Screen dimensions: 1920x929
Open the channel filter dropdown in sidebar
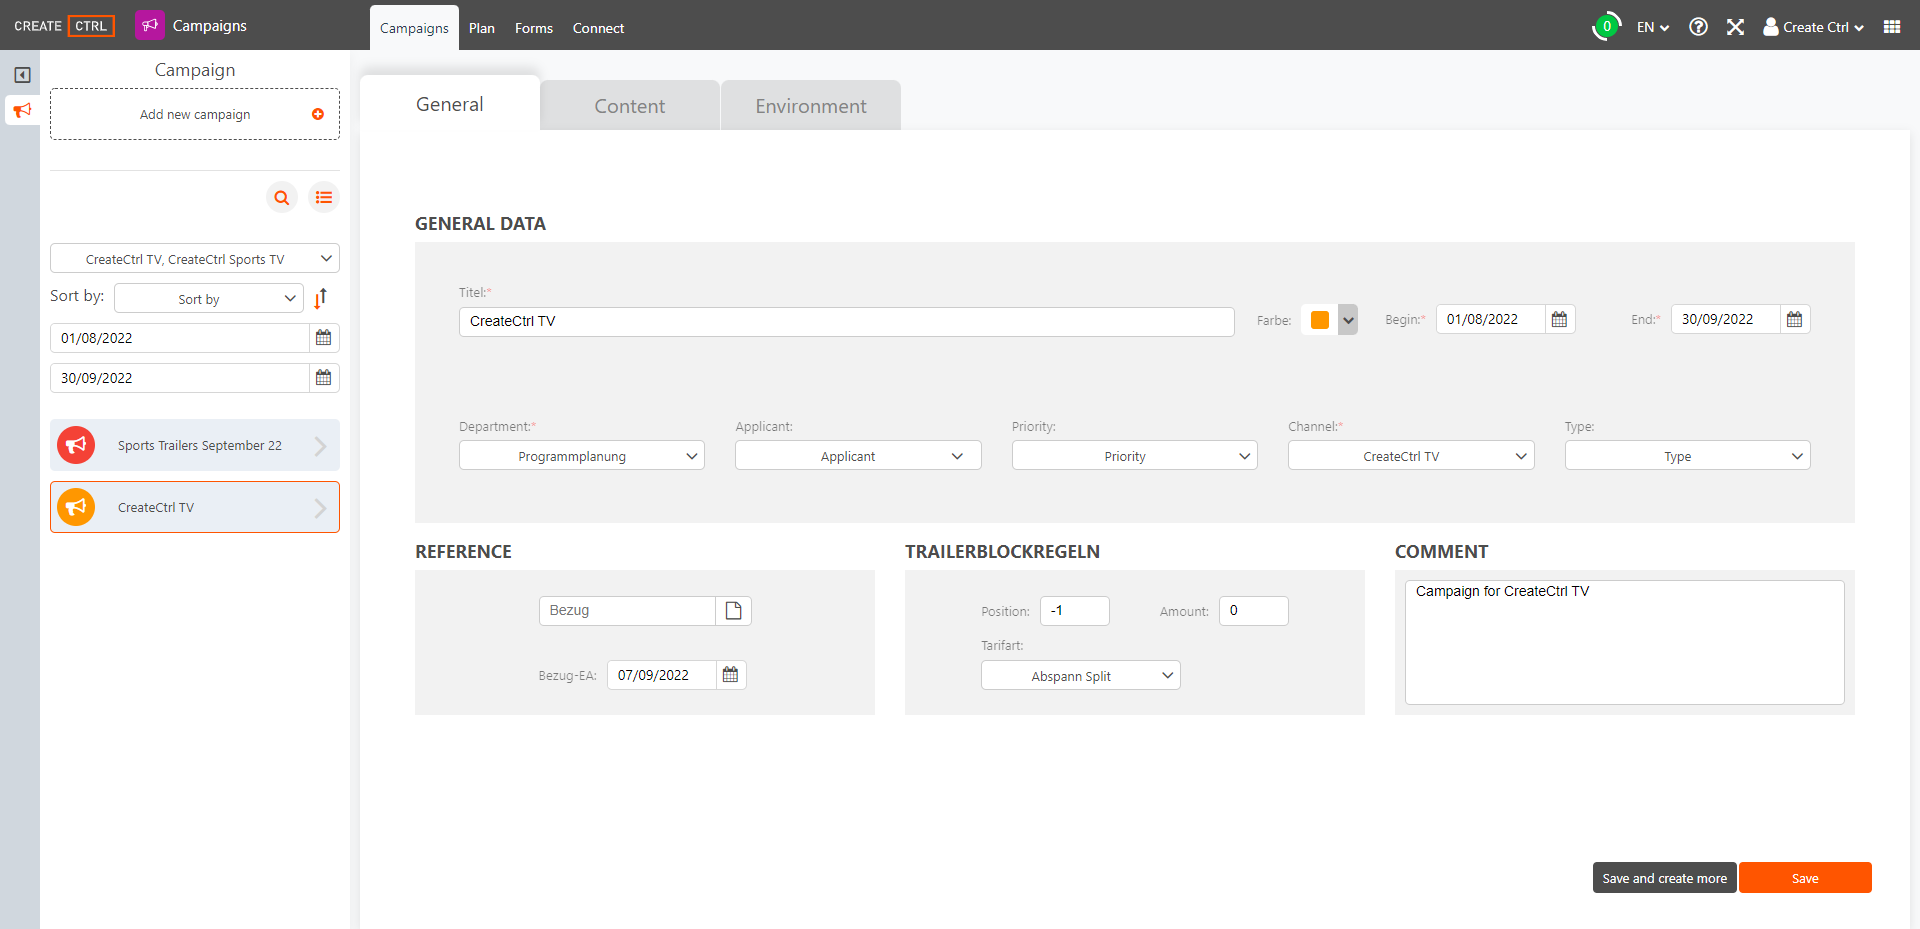(x=195, y=258)
